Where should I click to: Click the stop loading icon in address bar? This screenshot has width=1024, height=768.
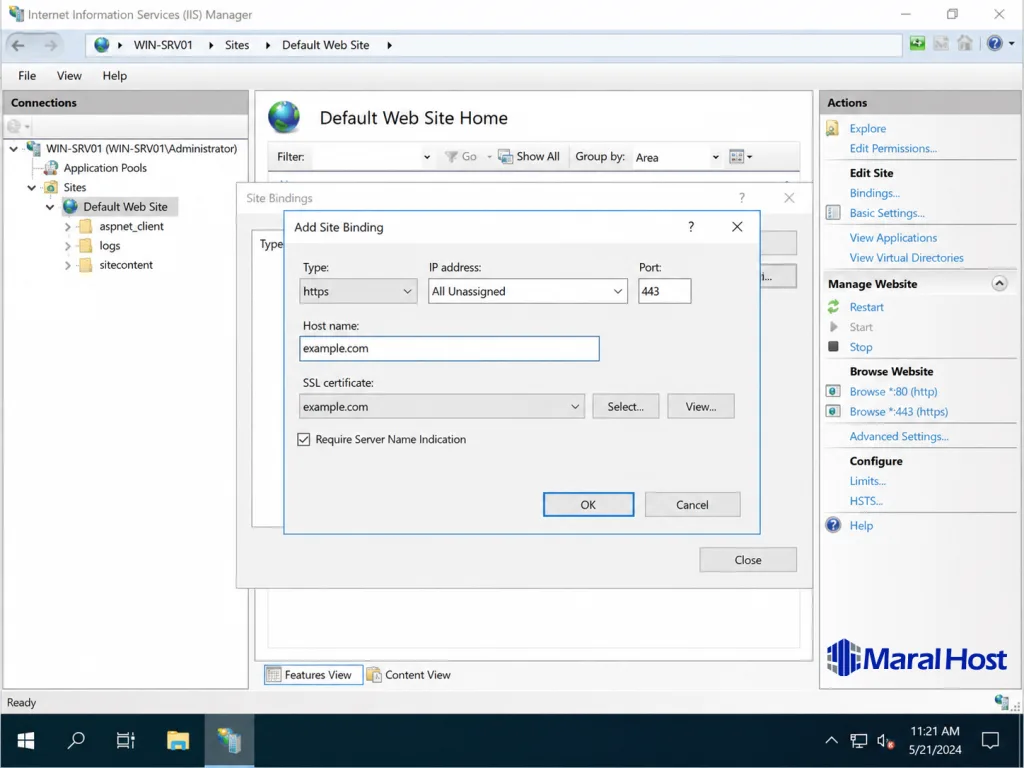coord(941,44)
